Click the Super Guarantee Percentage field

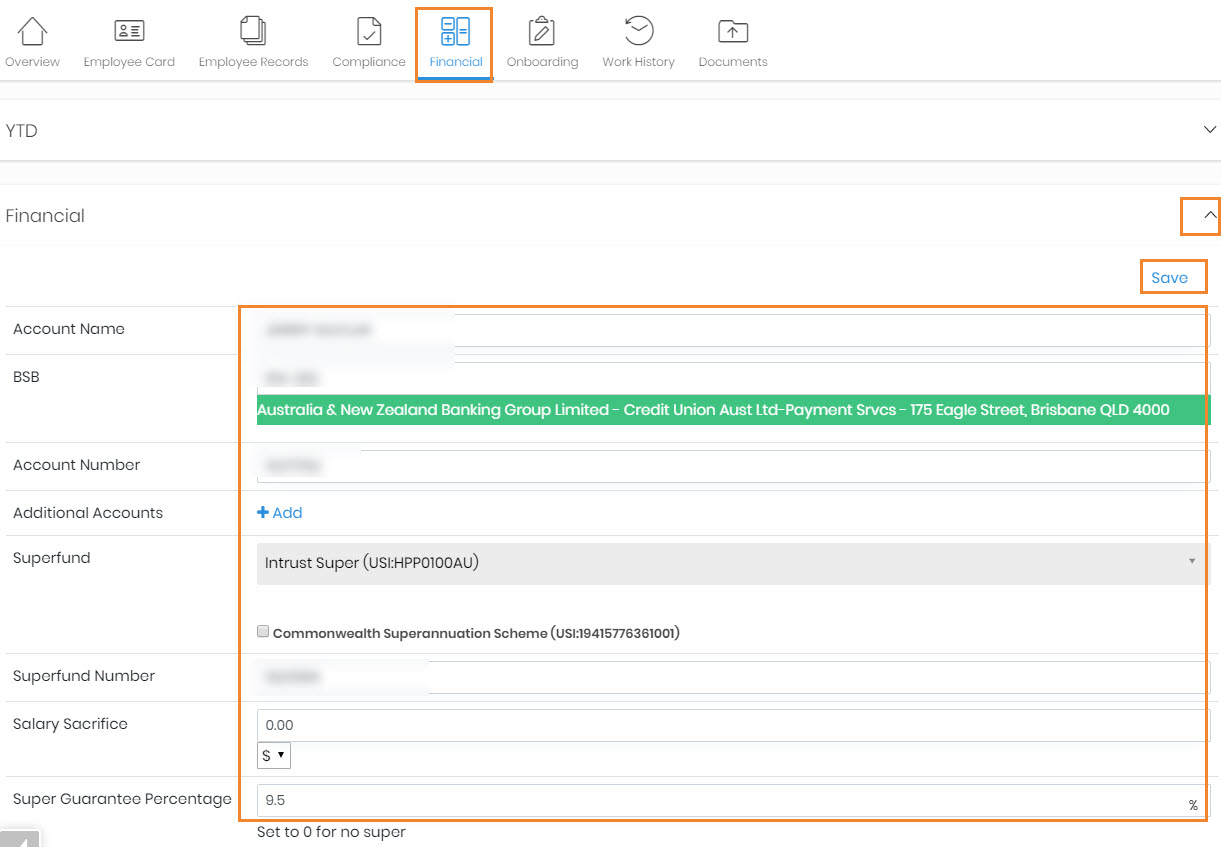pyautogui.click(x=720, y=800)
